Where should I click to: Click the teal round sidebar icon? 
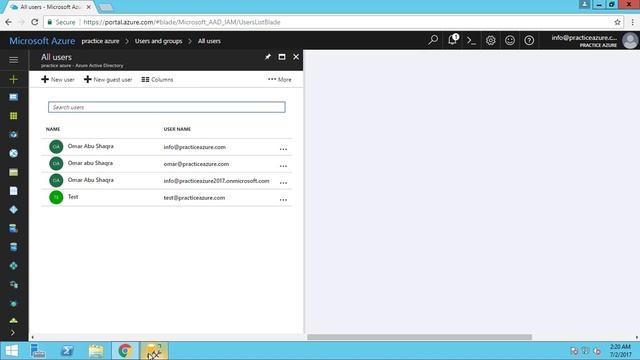tap(13, 304)
